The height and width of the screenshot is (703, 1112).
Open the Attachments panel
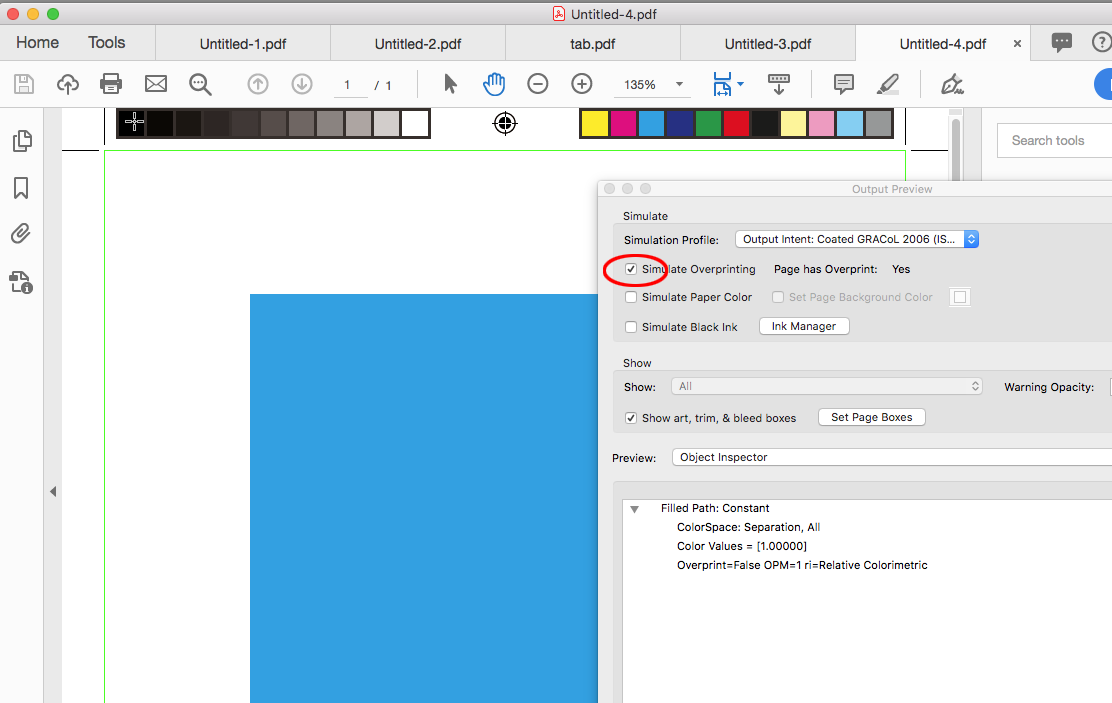tap(20, 233)
